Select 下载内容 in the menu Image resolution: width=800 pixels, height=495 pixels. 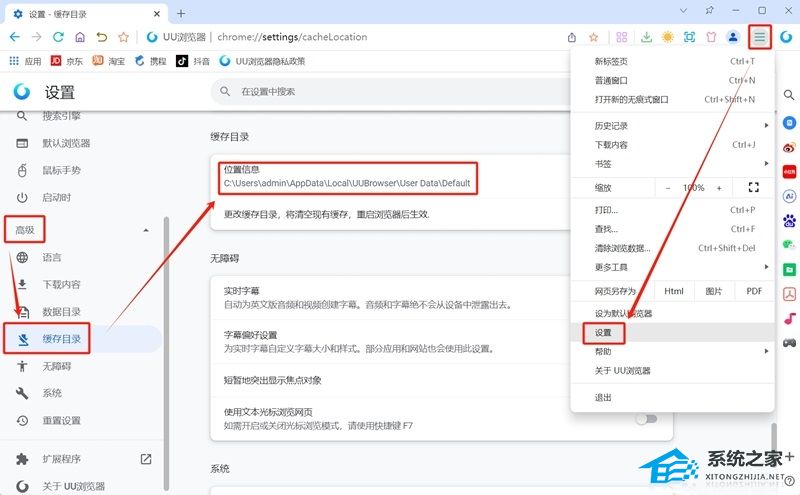click(x=672, y=145)
